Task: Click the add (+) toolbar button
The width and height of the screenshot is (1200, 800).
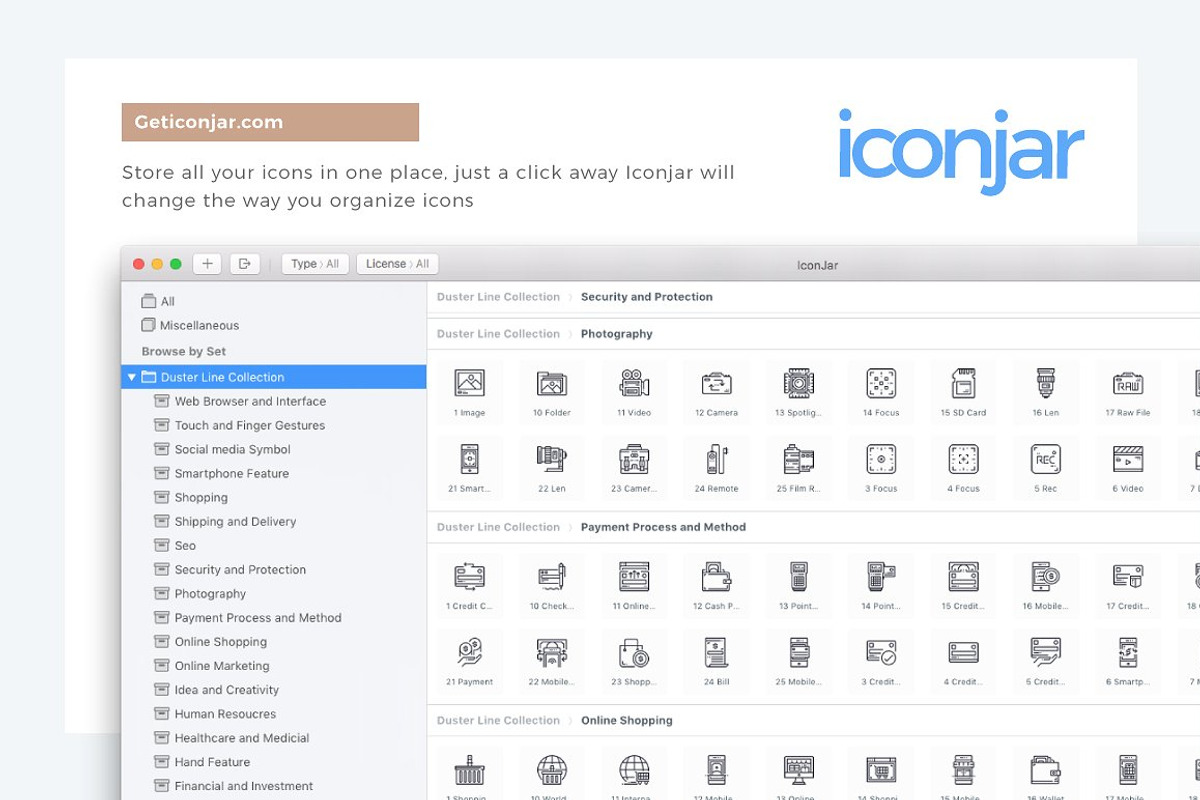Action: pyautogui.click(x=207, y=264)
